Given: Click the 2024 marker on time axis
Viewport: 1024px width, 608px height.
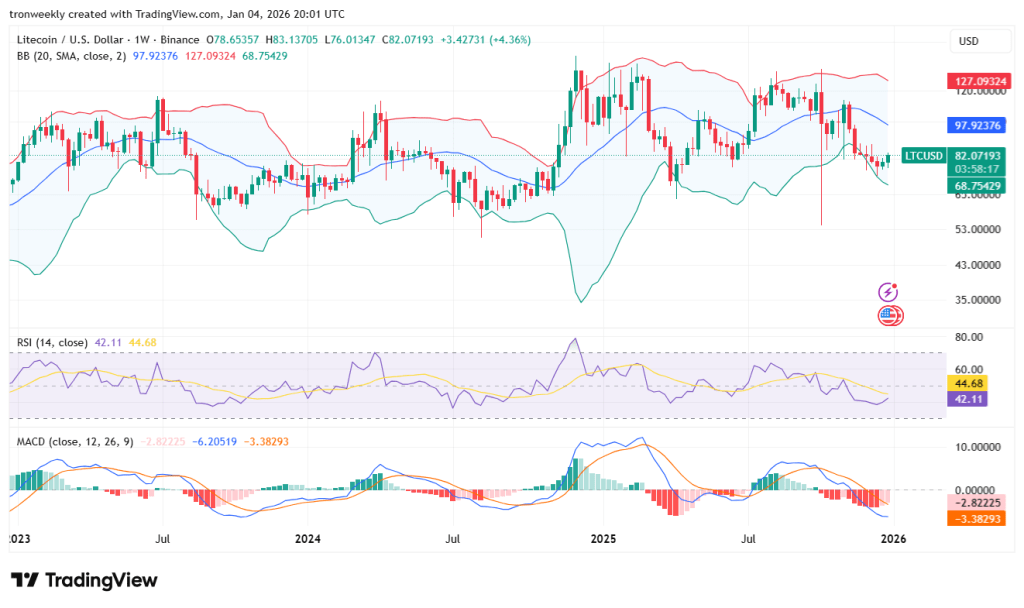Looking at the screenshot, I should [308, 539].
